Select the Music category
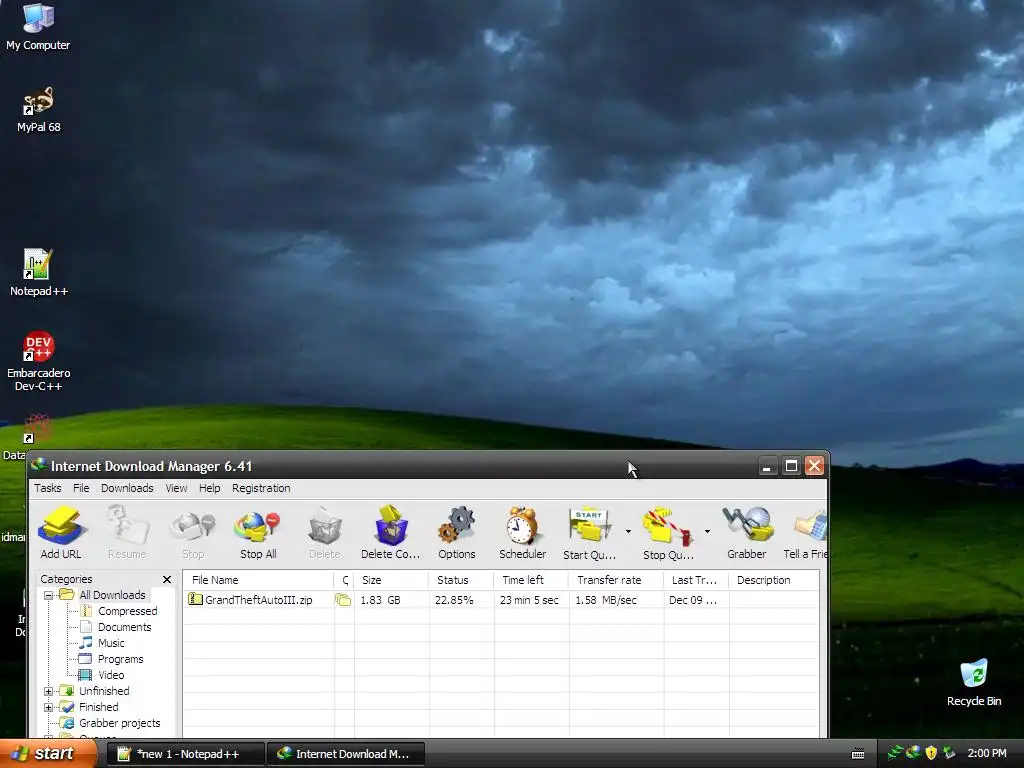 coord(111,643)
